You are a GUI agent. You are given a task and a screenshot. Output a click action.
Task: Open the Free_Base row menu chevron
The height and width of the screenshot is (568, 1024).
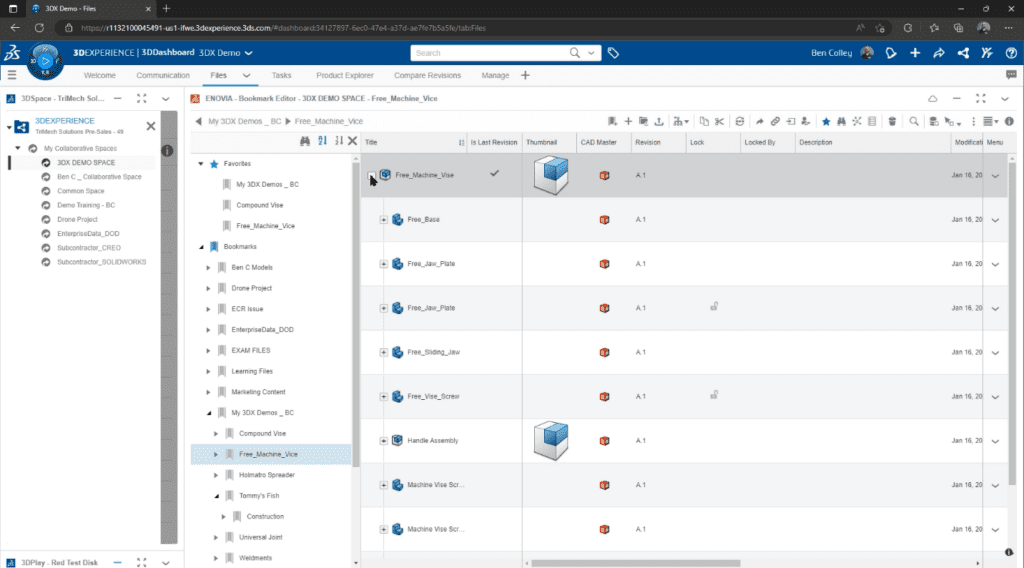(995, 220)
